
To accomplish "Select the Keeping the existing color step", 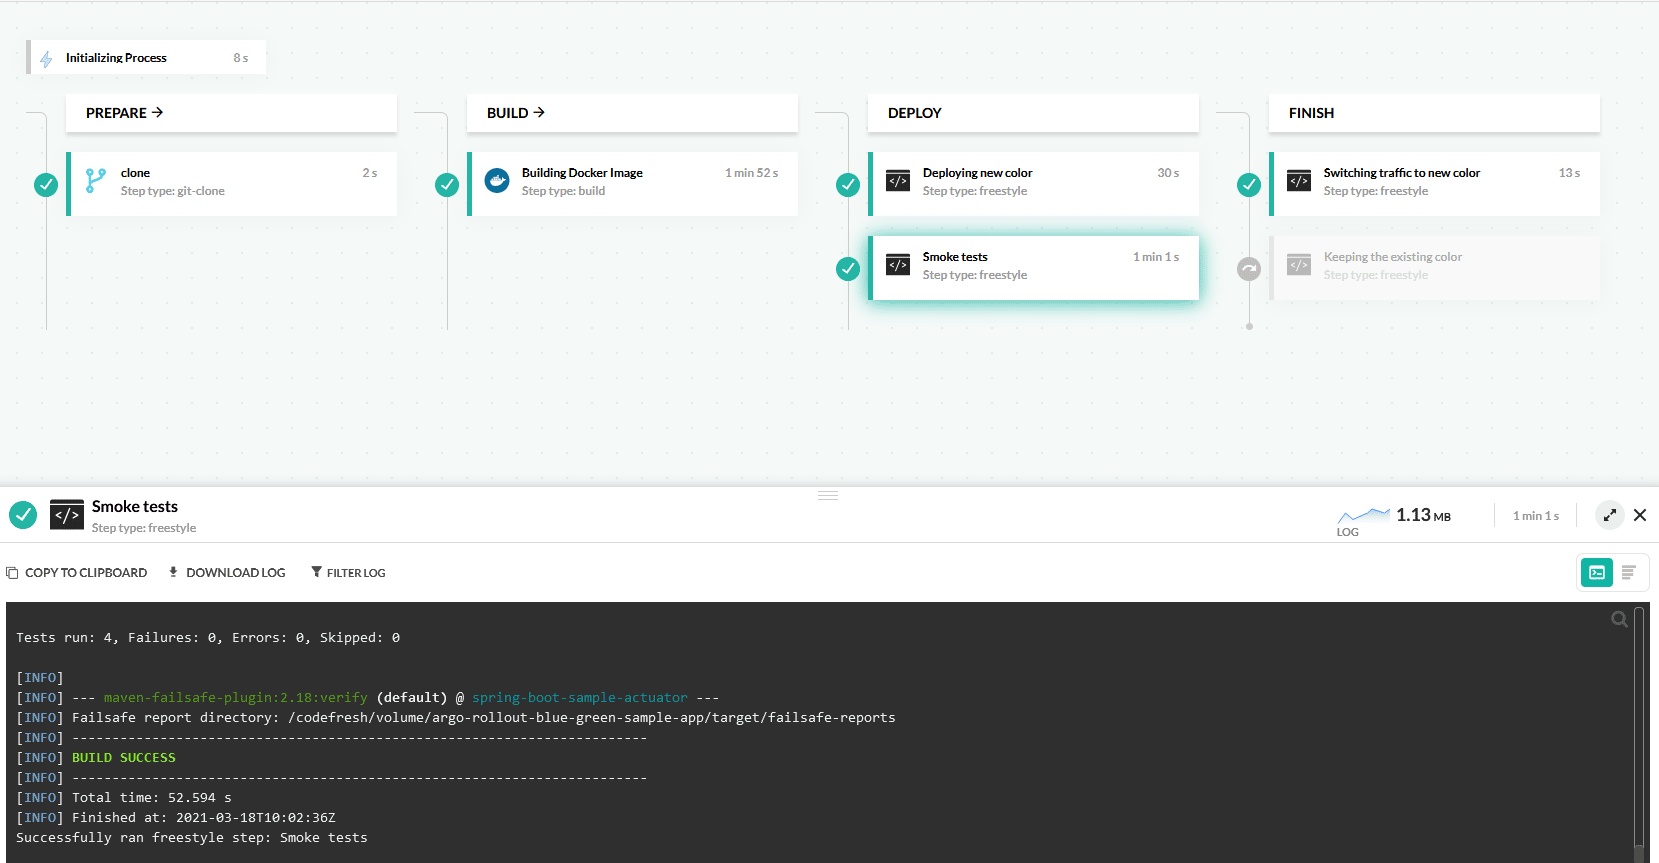I will [1434, 267].
